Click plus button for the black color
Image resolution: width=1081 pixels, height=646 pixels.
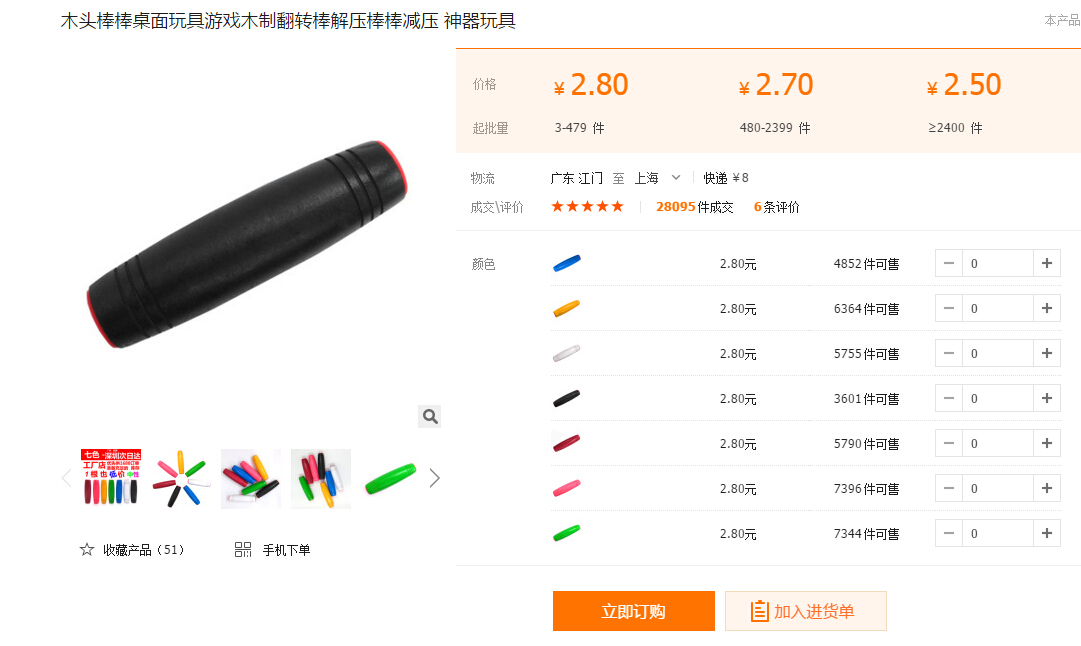[x=1047, y=398]
